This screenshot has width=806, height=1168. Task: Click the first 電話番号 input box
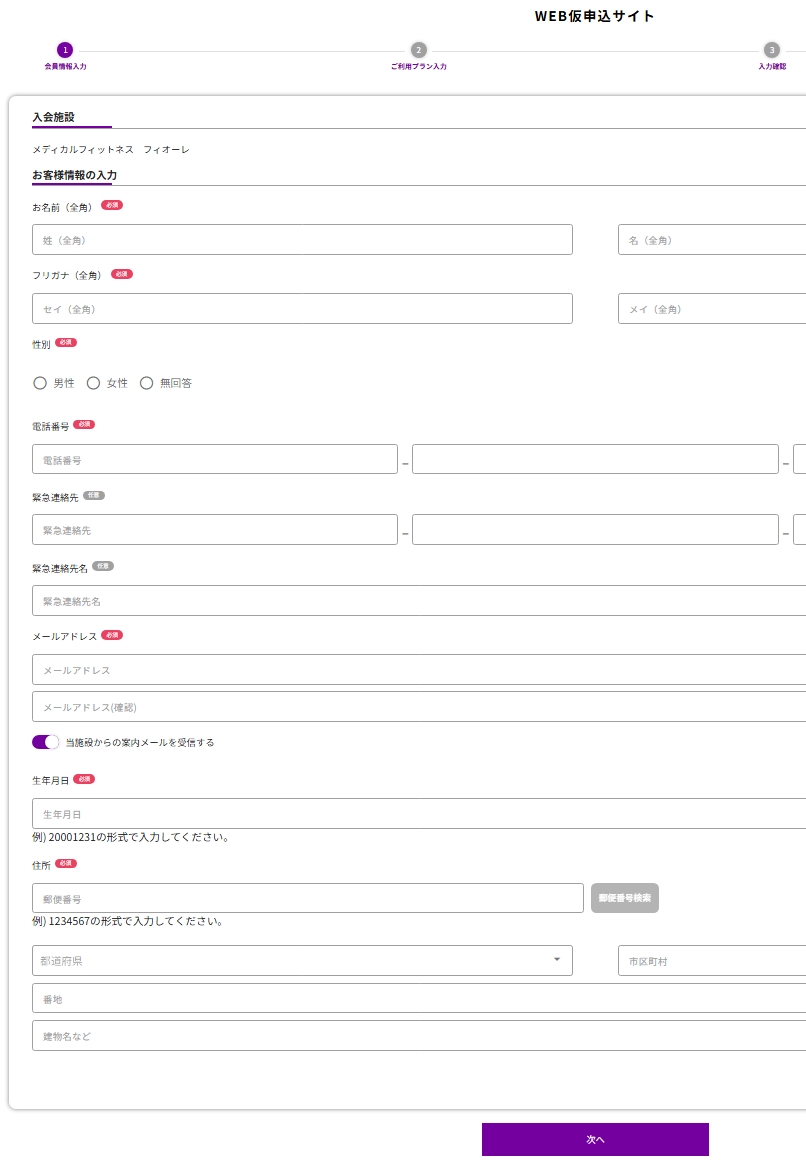(x=215, y=460)
